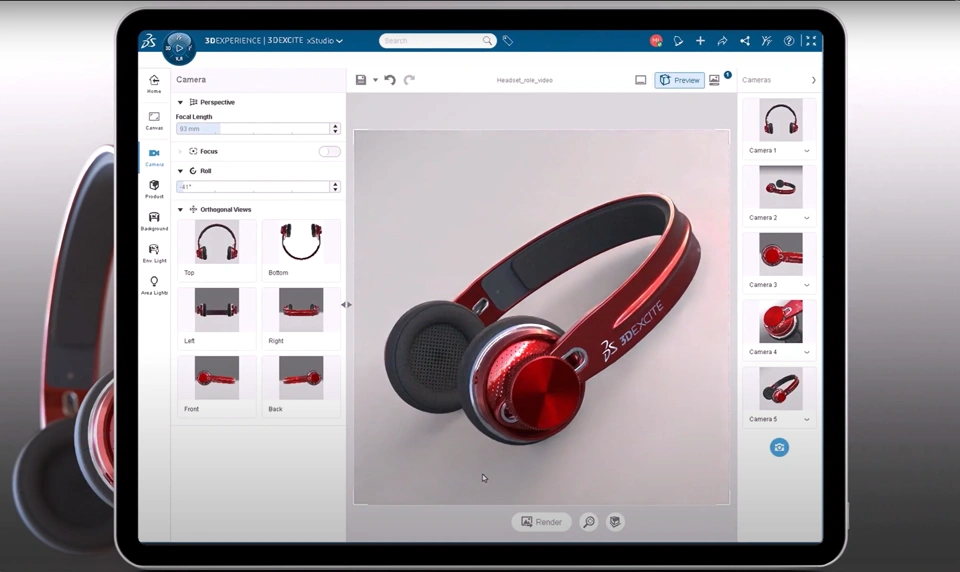Open notifications flag icon in top bar

[x=678, y=41]
